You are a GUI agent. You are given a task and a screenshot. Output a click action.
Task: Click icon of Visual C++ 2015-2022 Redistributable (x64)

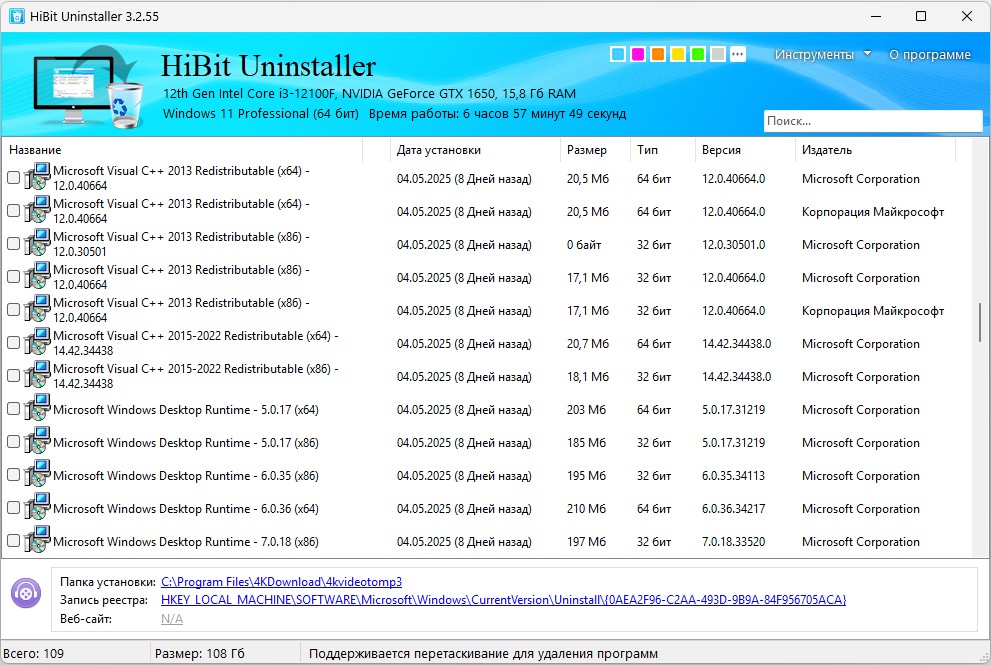coord(37,343)
